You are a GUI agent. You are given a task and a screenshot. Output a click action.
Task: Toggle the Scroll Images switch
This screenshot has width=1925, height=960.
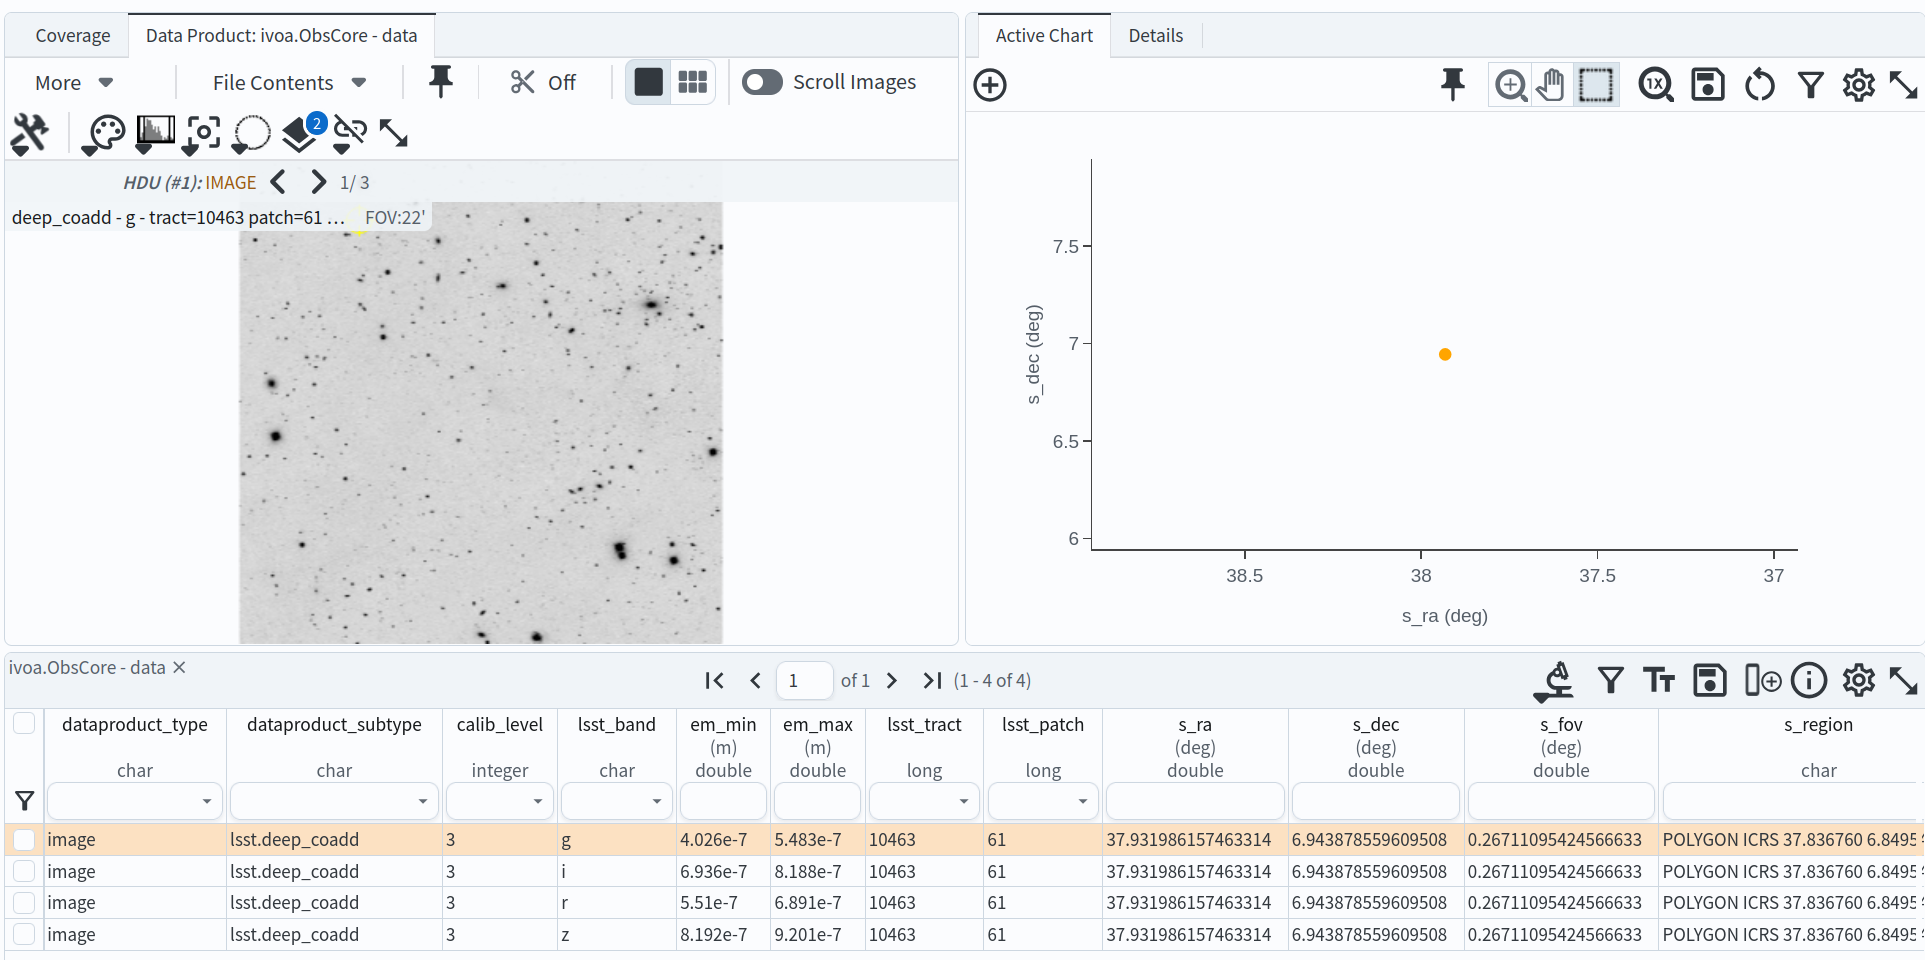[x=762, y=82]
